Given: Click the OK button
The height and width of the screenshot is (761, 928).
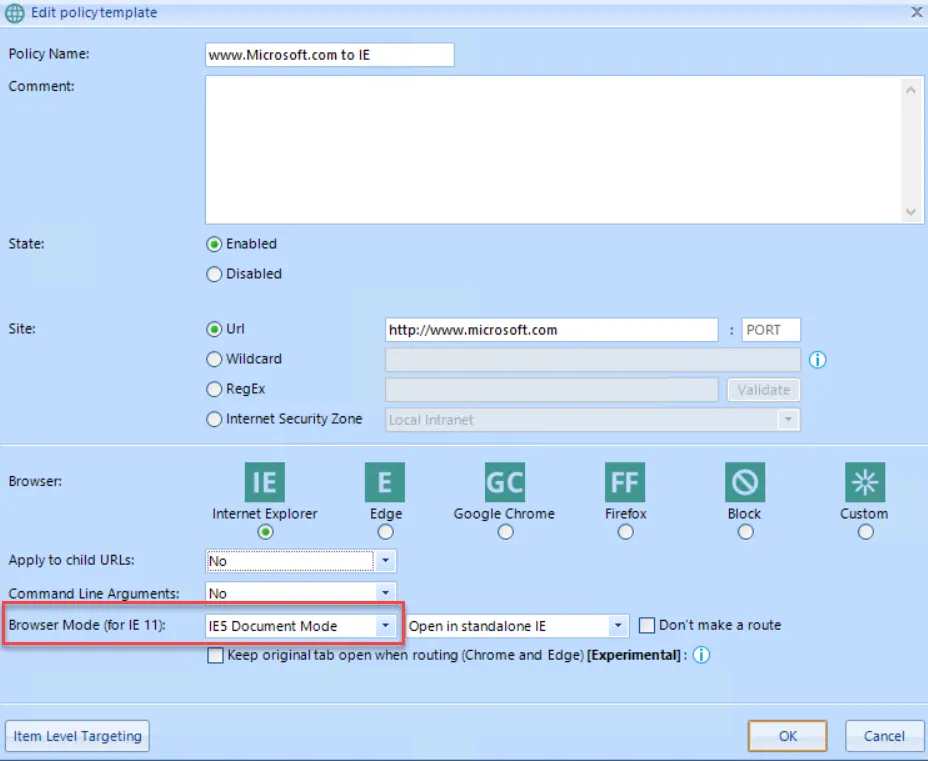Looking at the screenshot, I should (x=787, y=736).
